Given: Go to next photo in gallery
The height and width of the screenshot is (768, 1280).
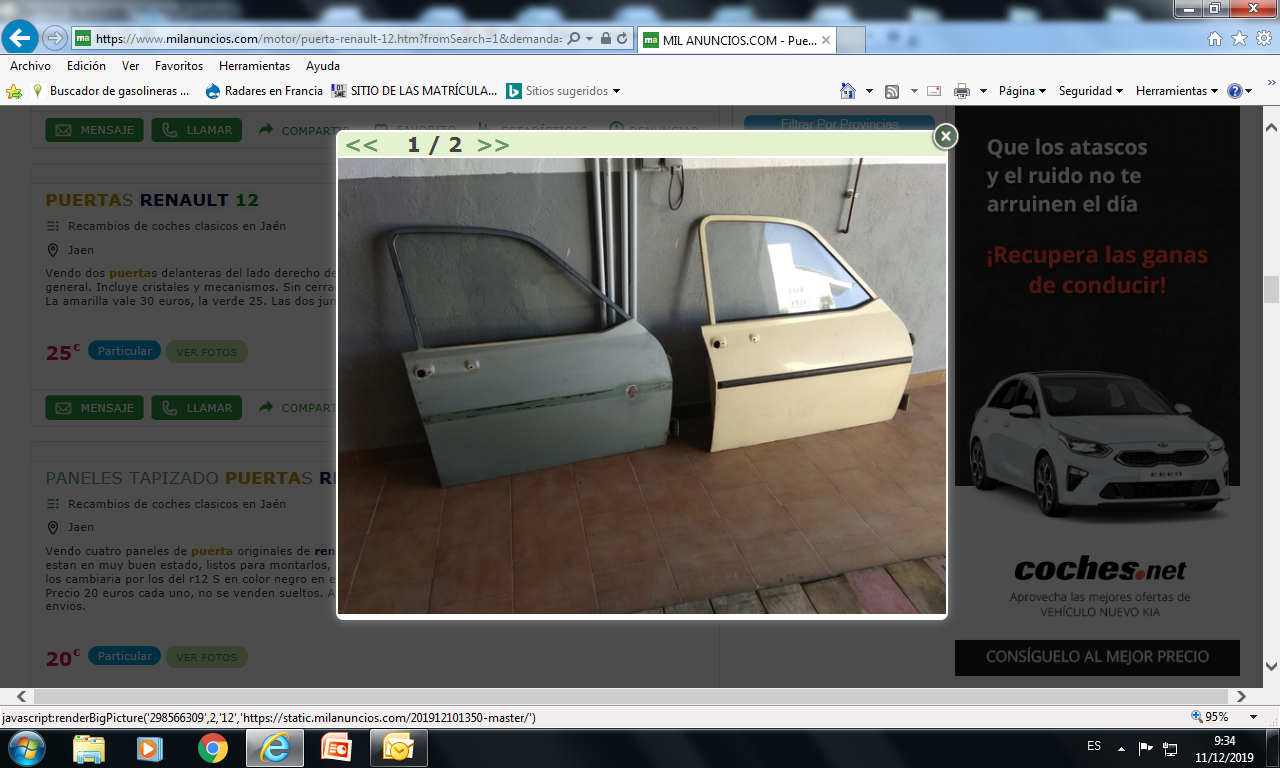Looking at the screenshot, I should 493,145.
